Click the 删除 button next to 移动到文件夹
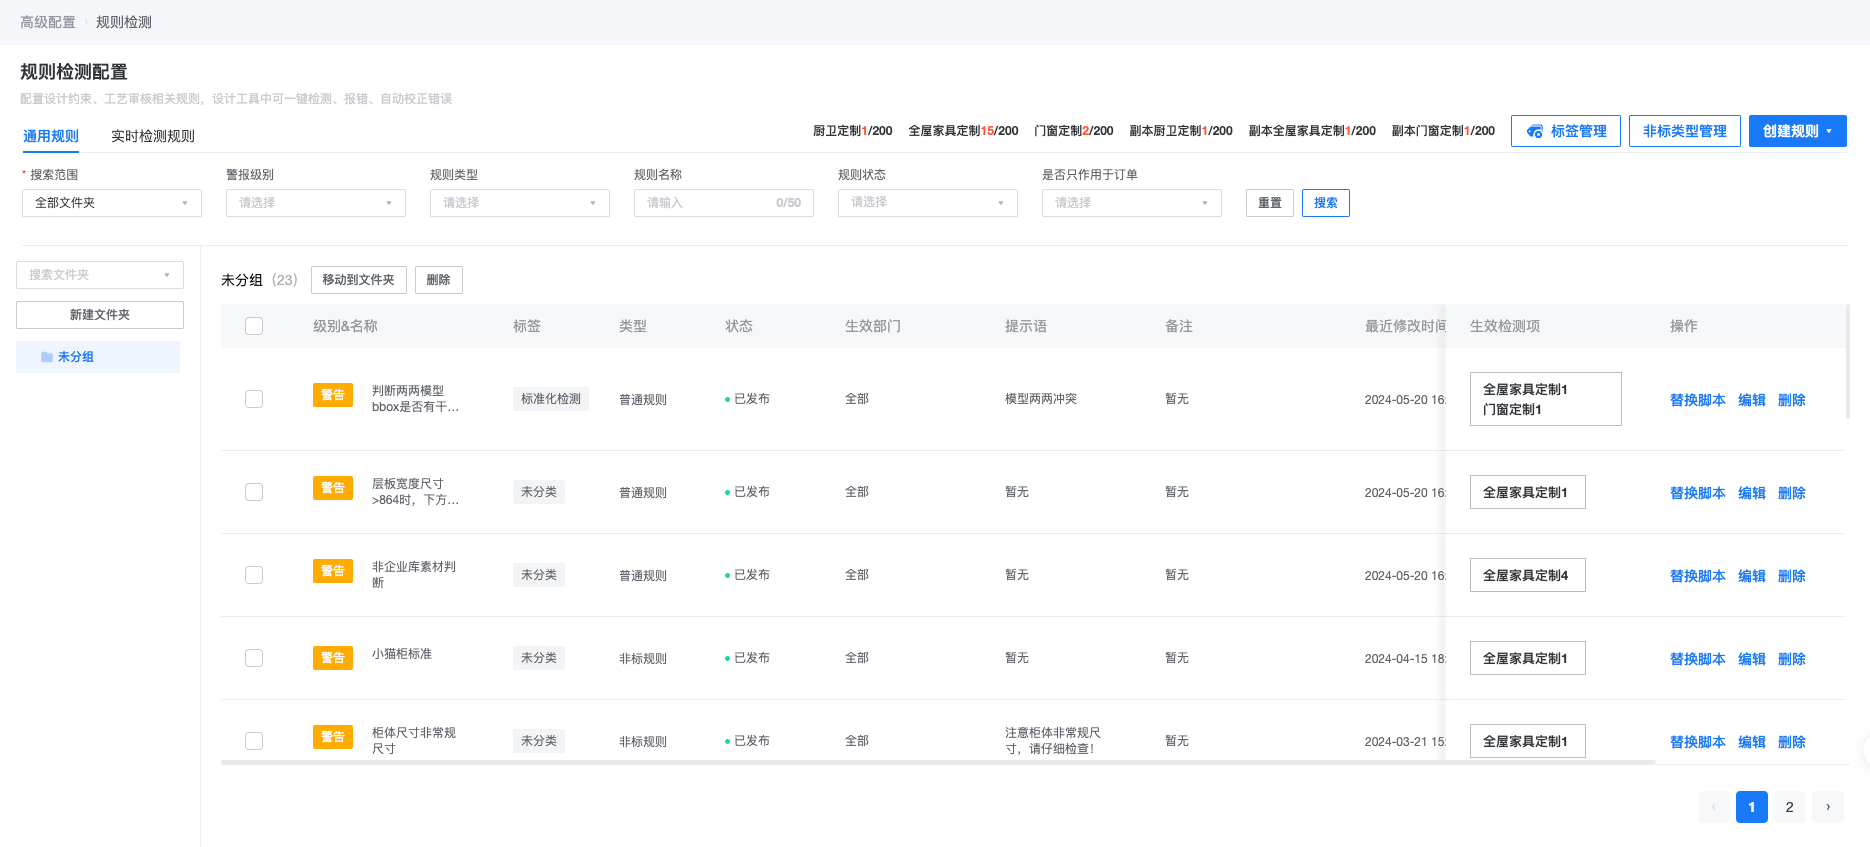 (x=439, y=280)
